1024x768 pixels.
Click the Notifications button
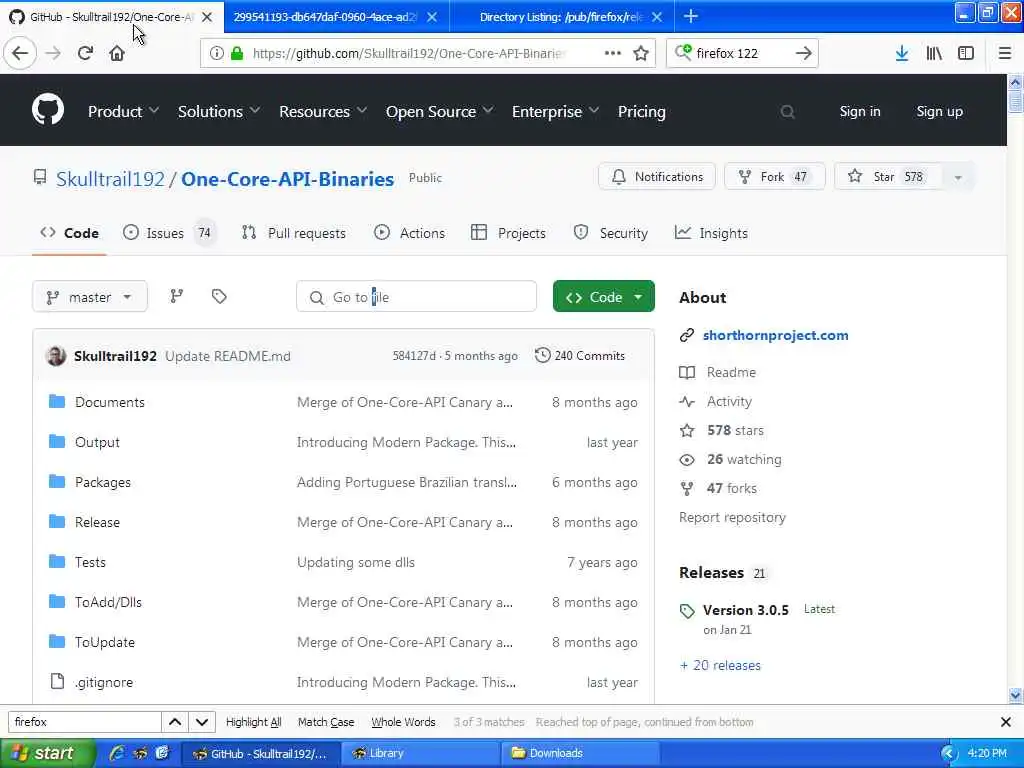point(657,177)
